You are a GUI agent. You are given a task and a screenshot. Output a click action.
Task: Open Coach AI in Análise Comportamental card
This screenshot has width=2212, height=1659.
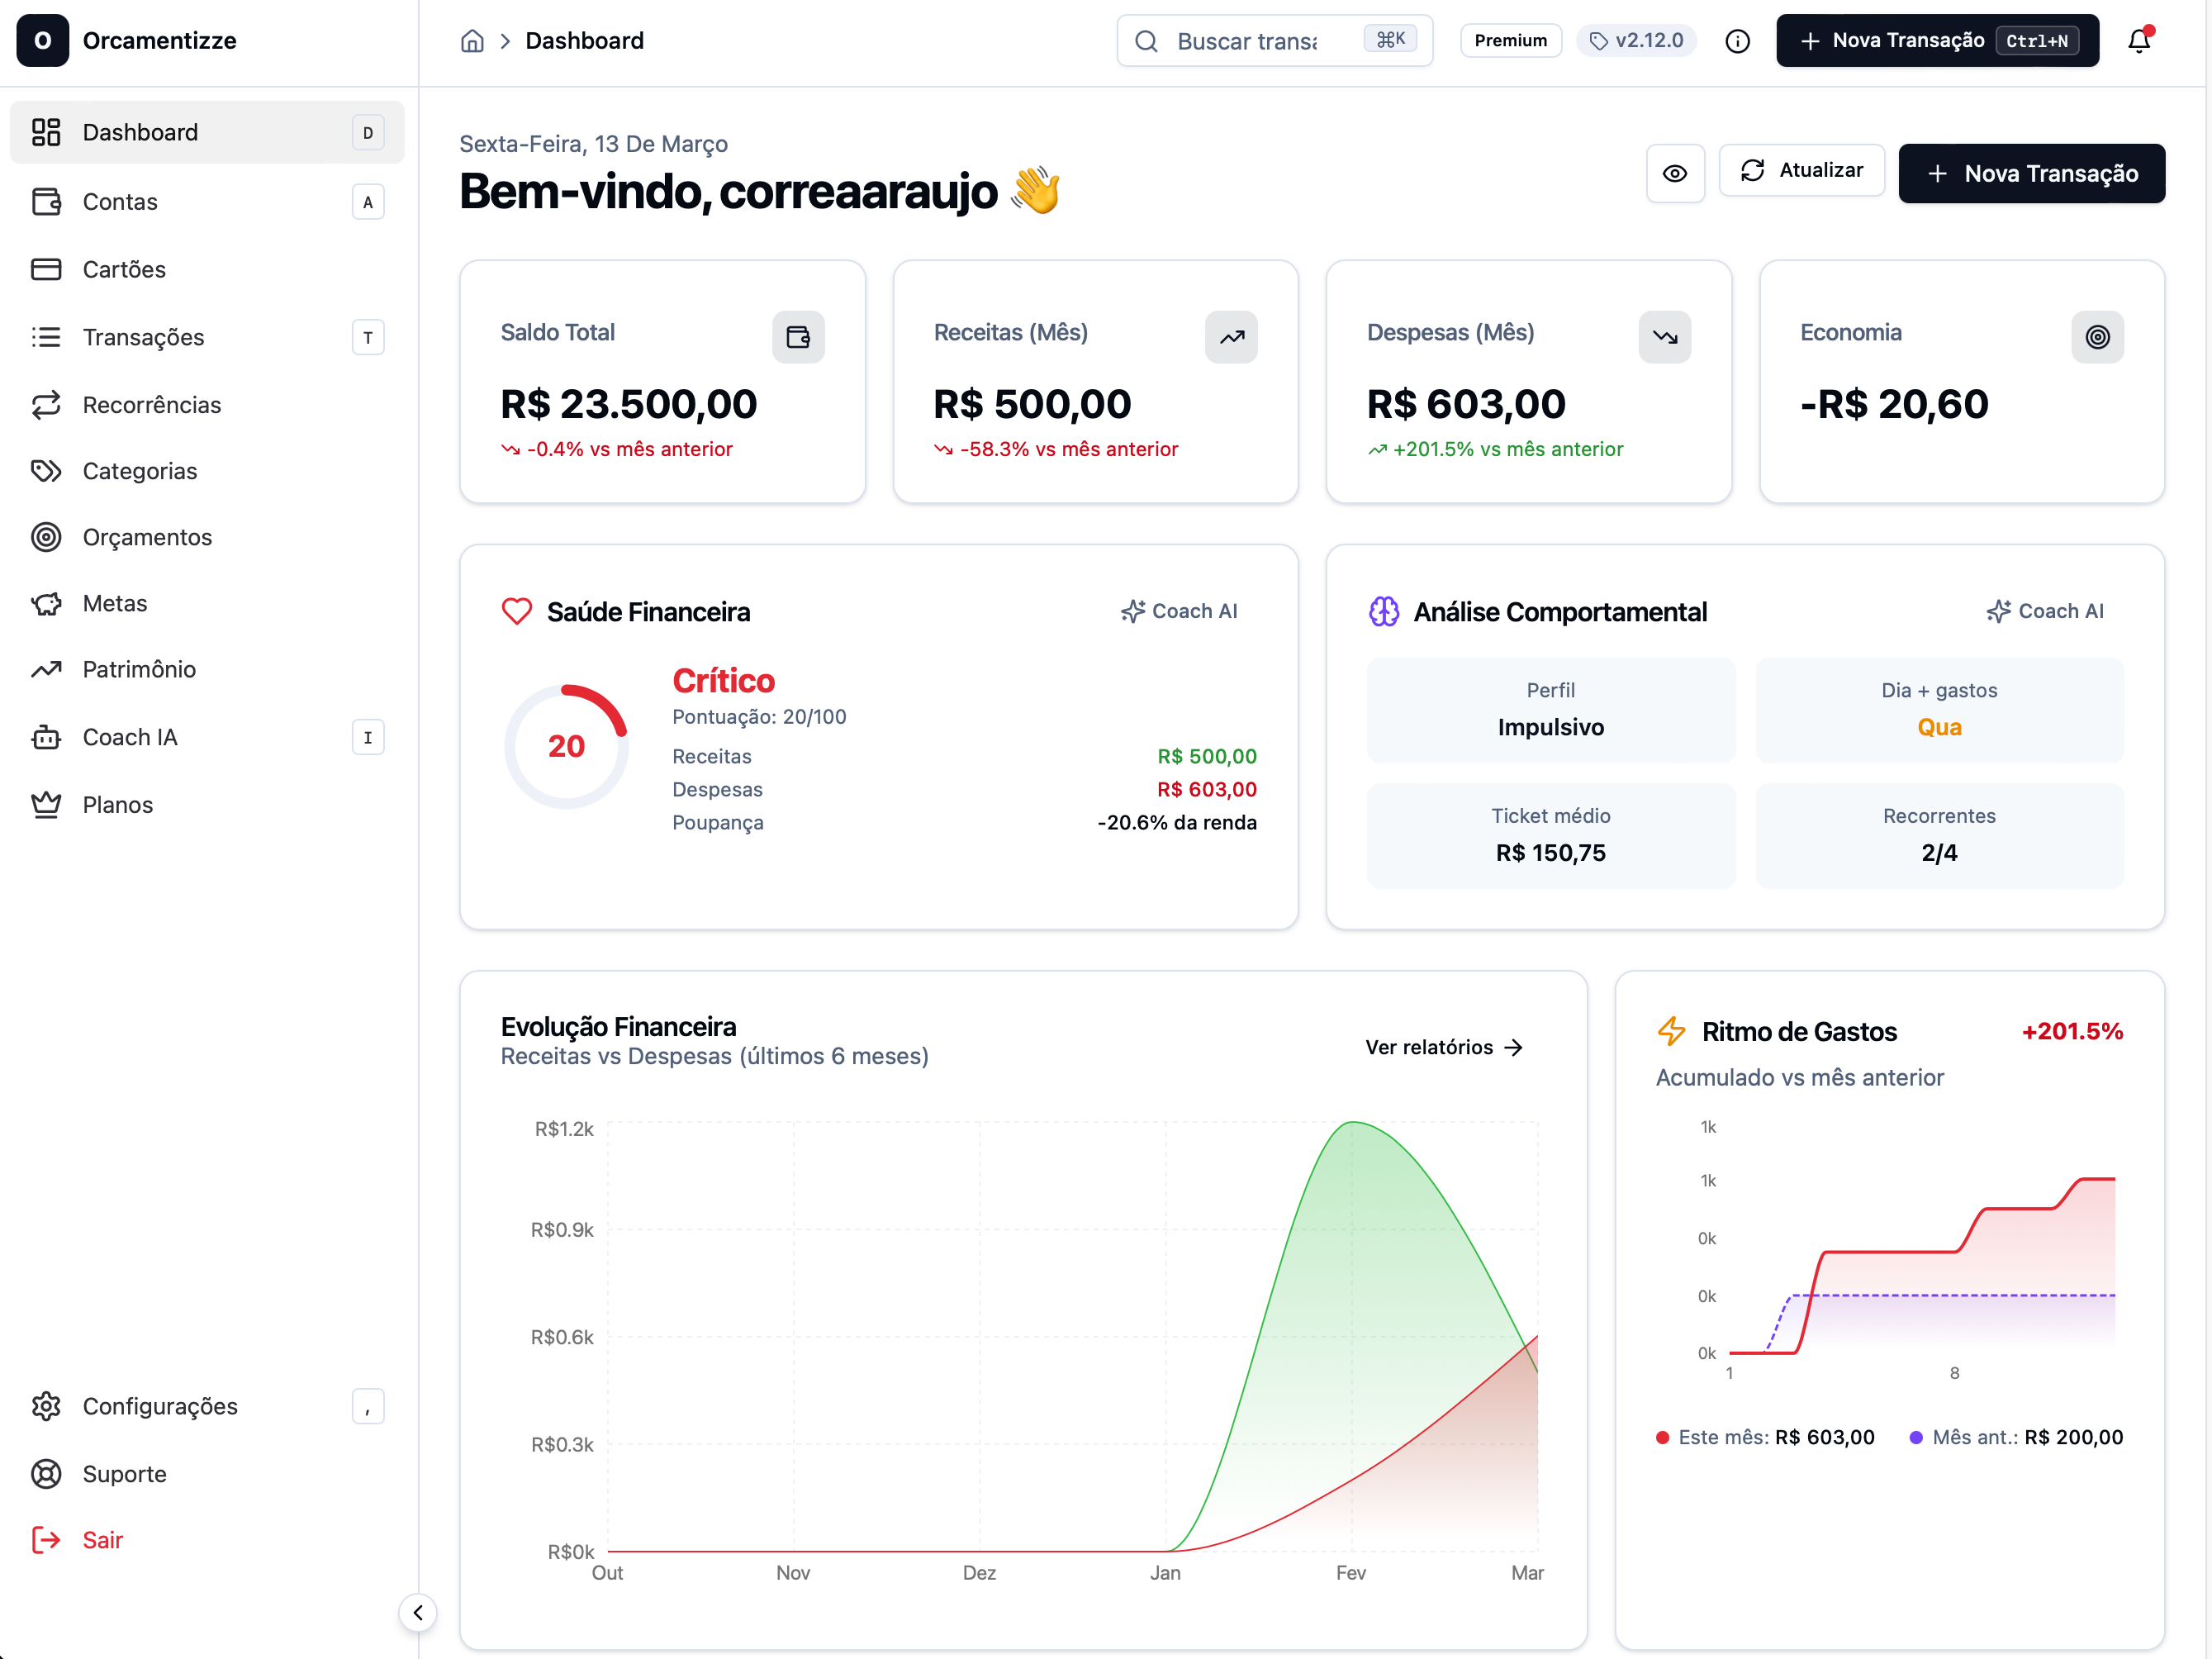pos(2045,611)
